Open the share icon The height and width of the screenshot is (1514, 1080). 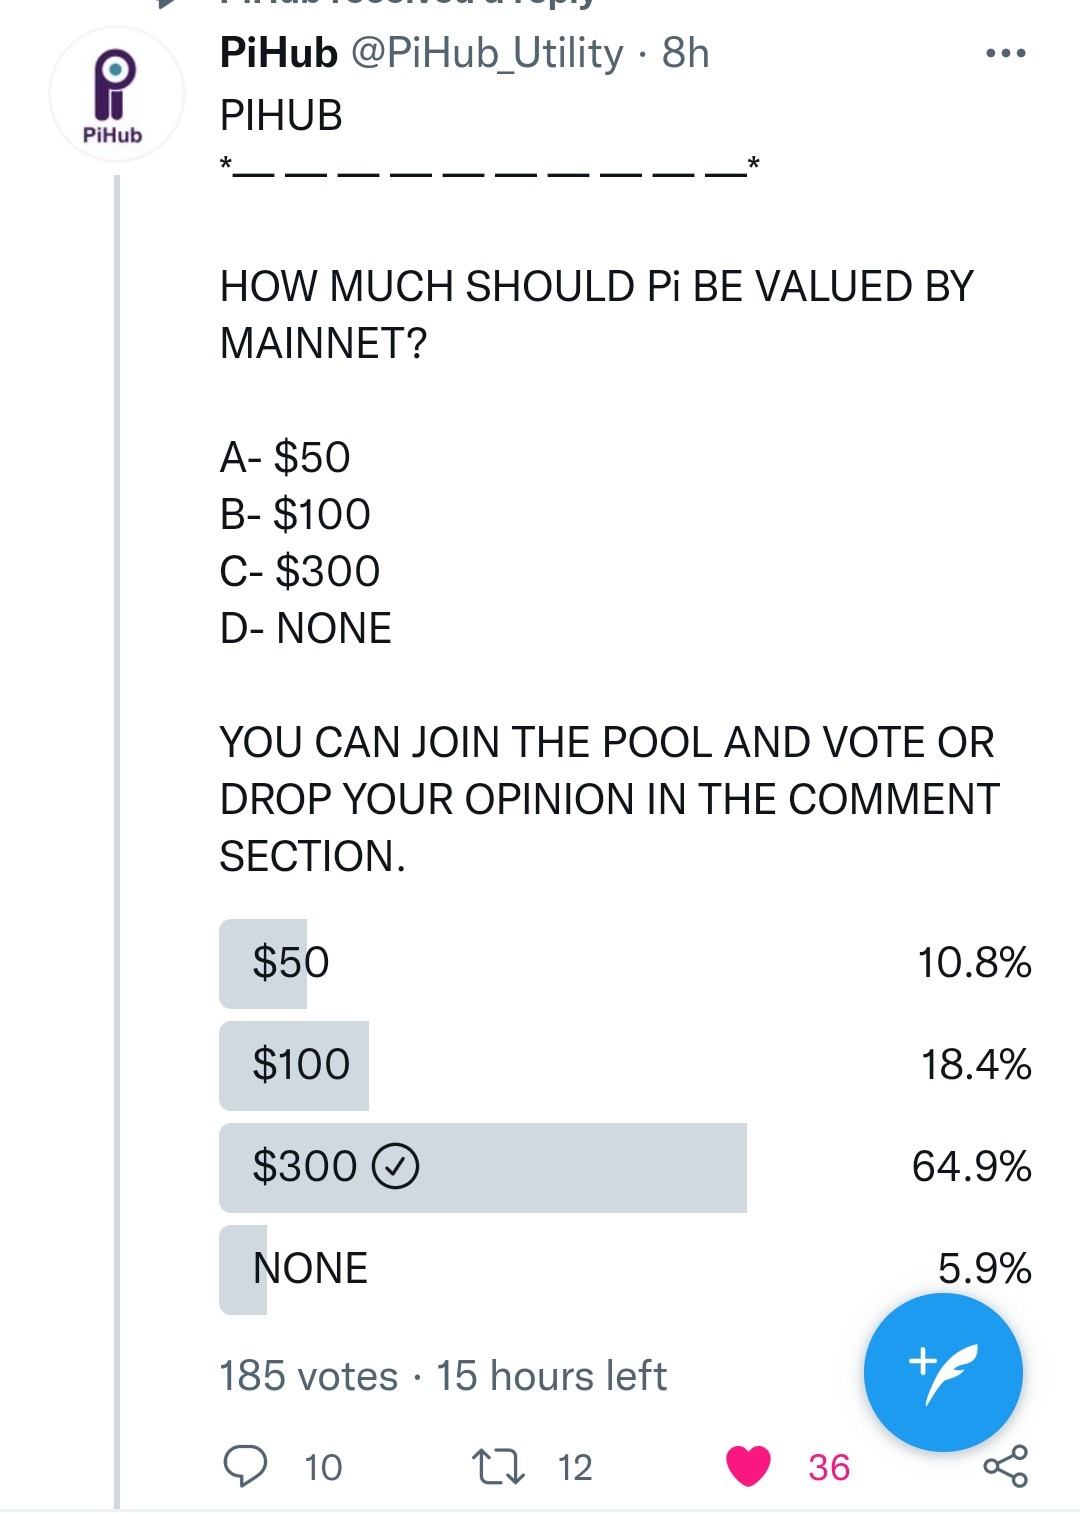point(1005,1466)
